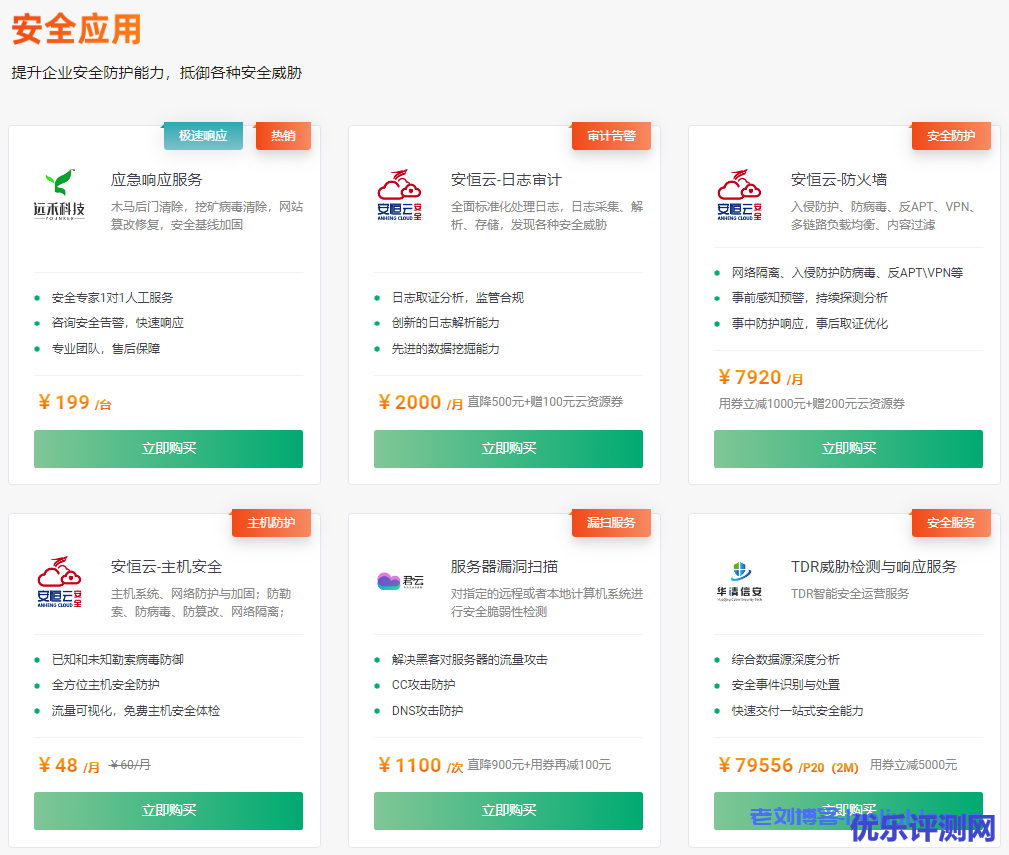Screen dimensions: 1009x855
Task: Open the 服务器漏洞扫描 product title
Action: [504, 567]
